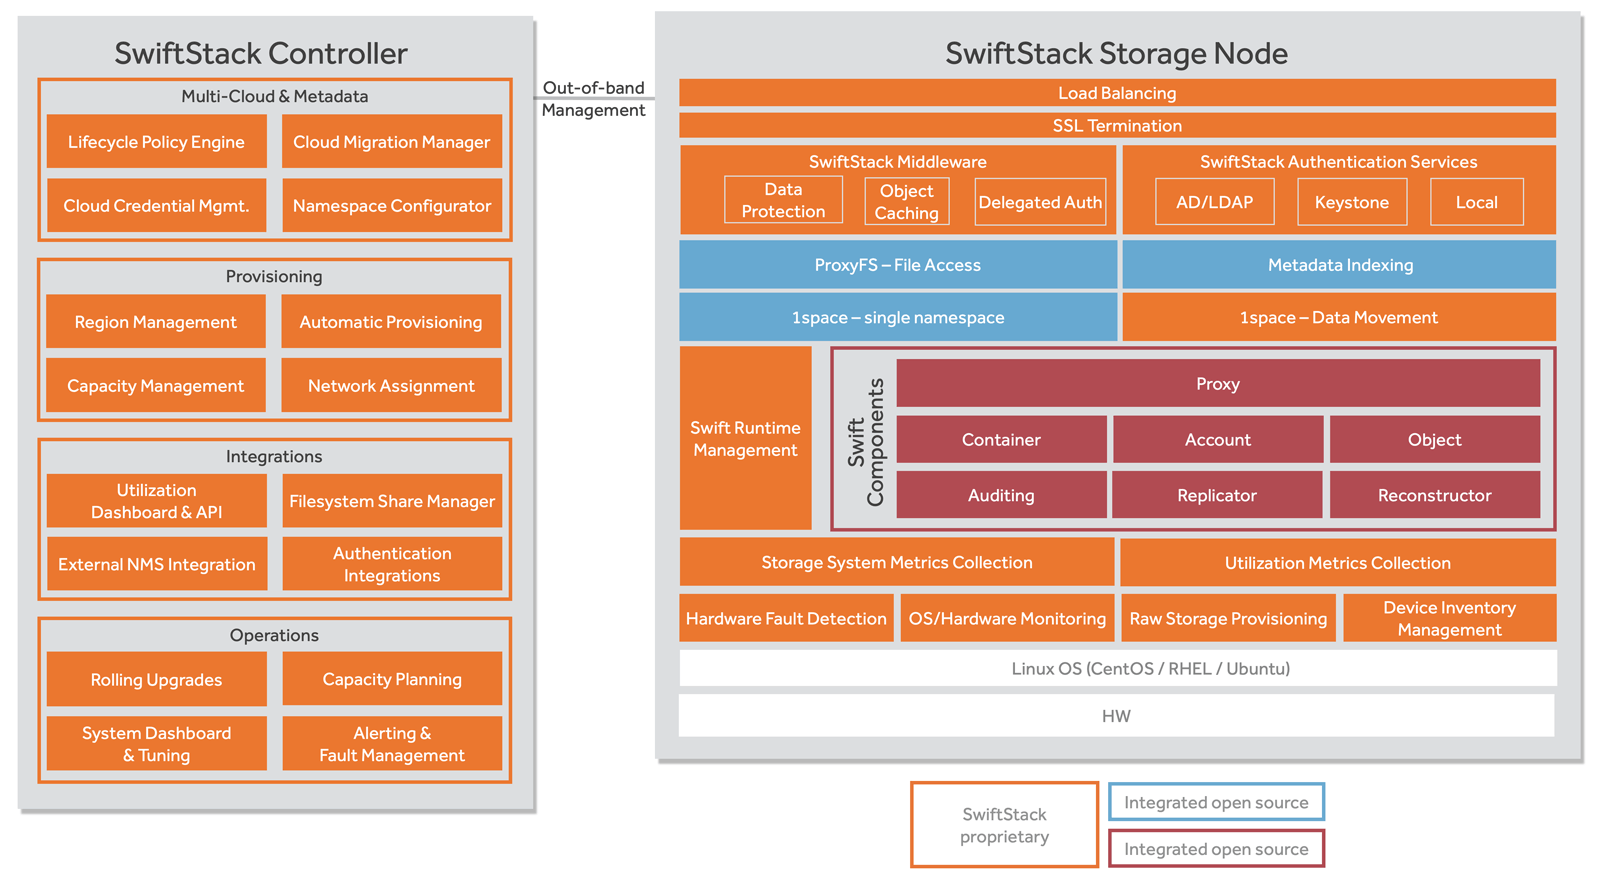Select the Network Assignment box

click(x=391, y=385)
